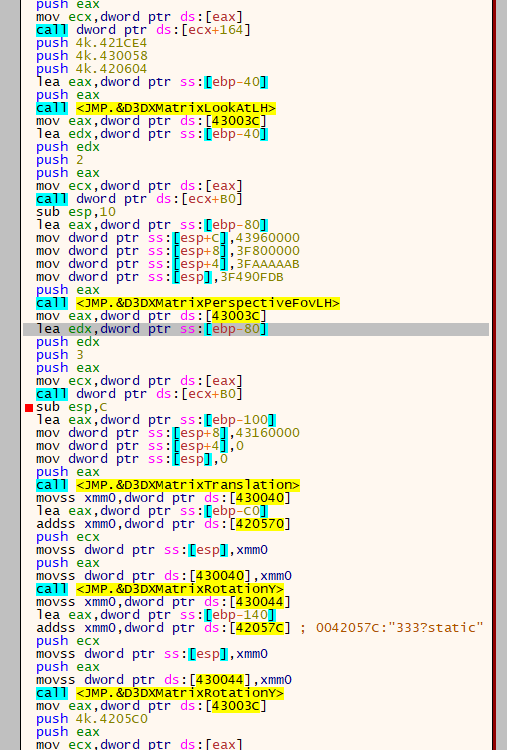Screen dimensions: 507x750
Task: Select the call to D3DXMatrixPerspectiveFovLH
Action: 188,303
